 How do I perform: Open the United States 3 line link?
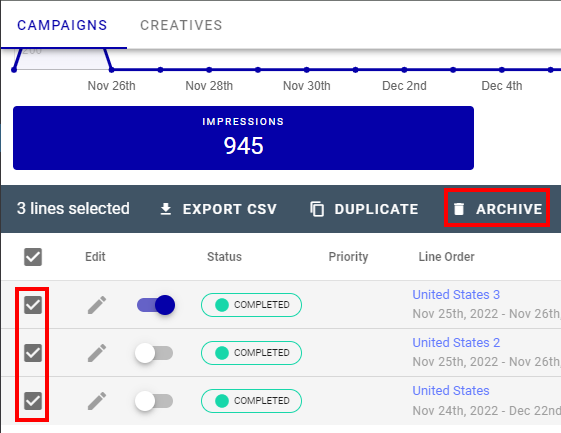[x=456, y=295]
